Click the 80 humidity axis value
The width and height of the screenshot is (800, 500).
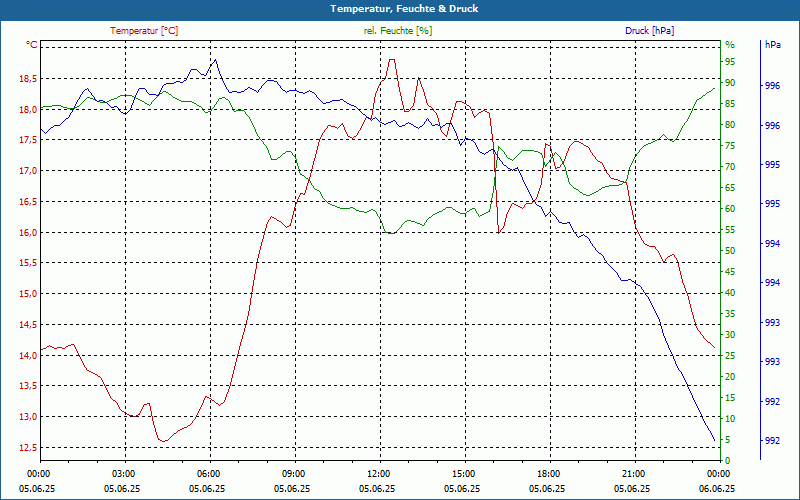tap(730, 124)
